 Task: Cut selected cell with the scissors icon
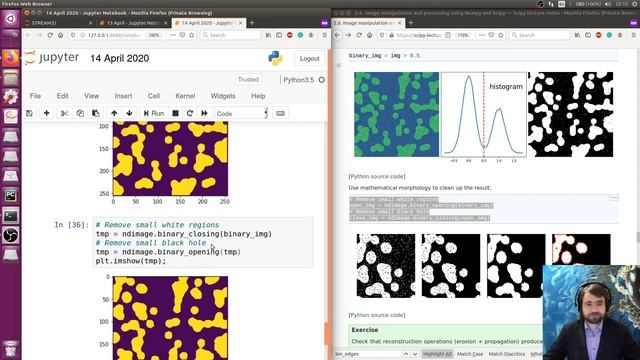(x=64, y=113)
